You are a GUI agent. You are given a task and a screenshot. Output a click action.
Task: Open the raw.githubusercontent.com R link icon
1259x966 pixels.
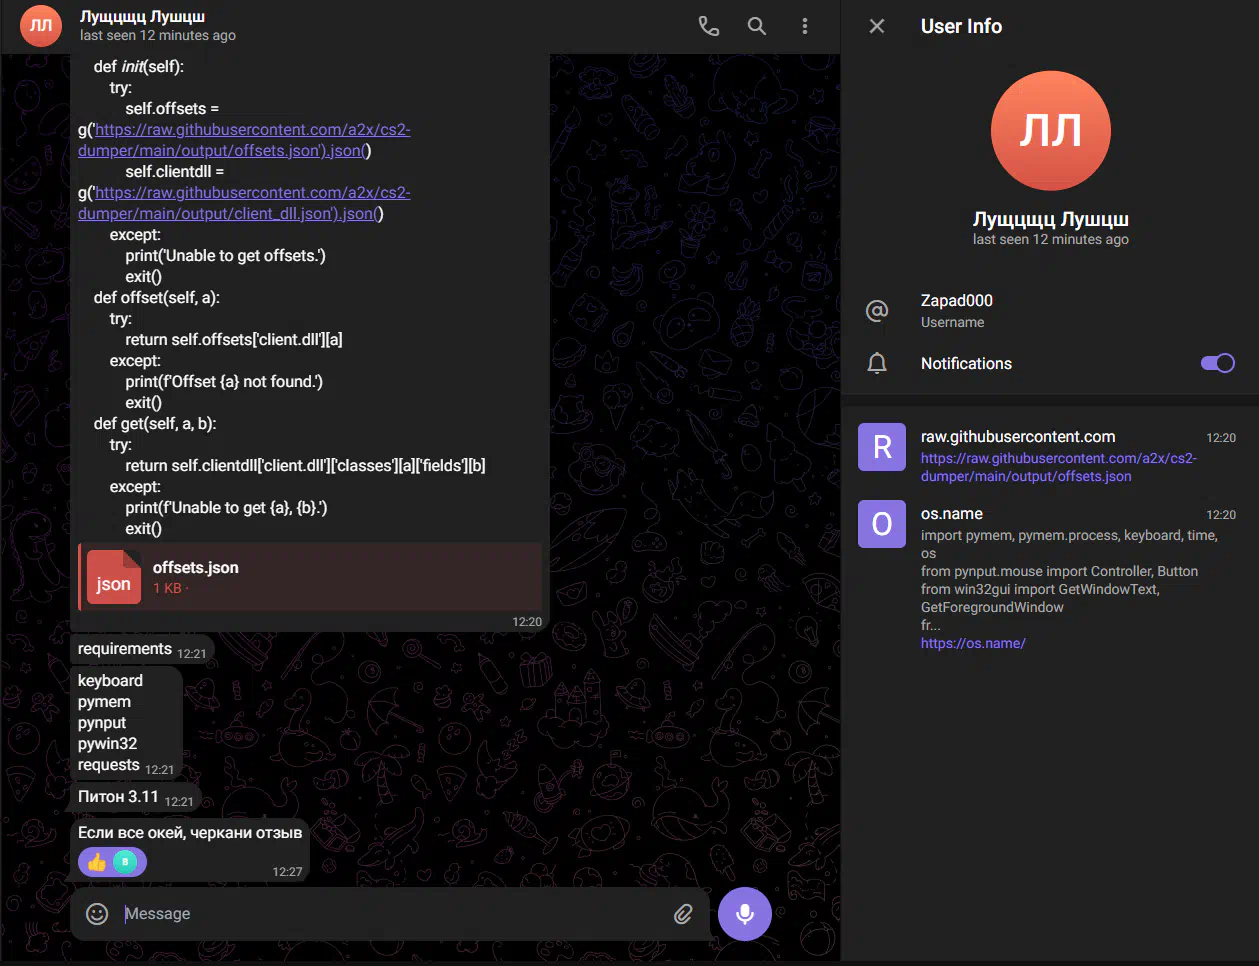882,447
